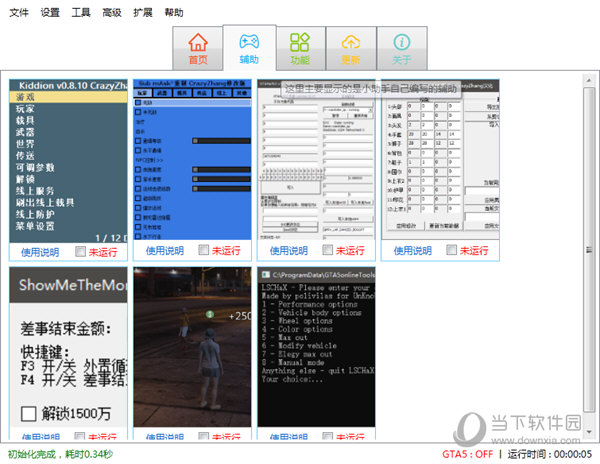Open the 高级 menu

(112, 13)
